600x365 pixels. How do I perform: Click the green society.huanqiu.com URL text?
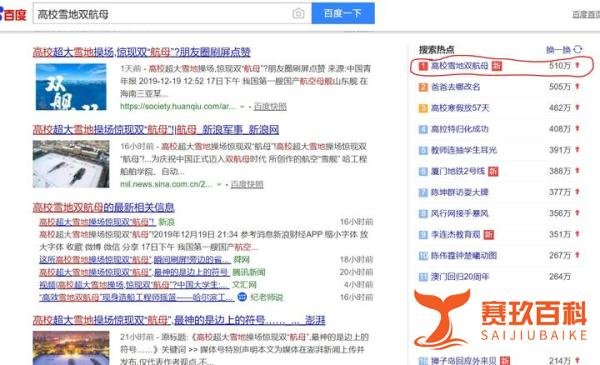[x=178, y=106]
